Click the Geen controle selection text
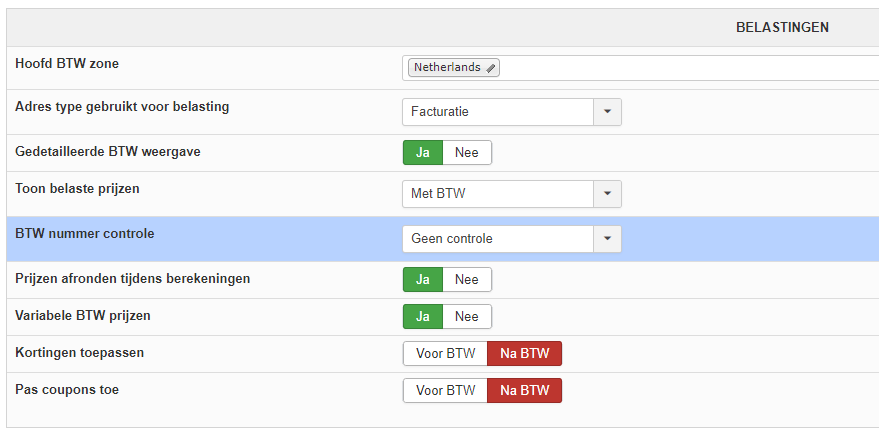Viewport: 879px width, 430px height. [x=452, y=239]
